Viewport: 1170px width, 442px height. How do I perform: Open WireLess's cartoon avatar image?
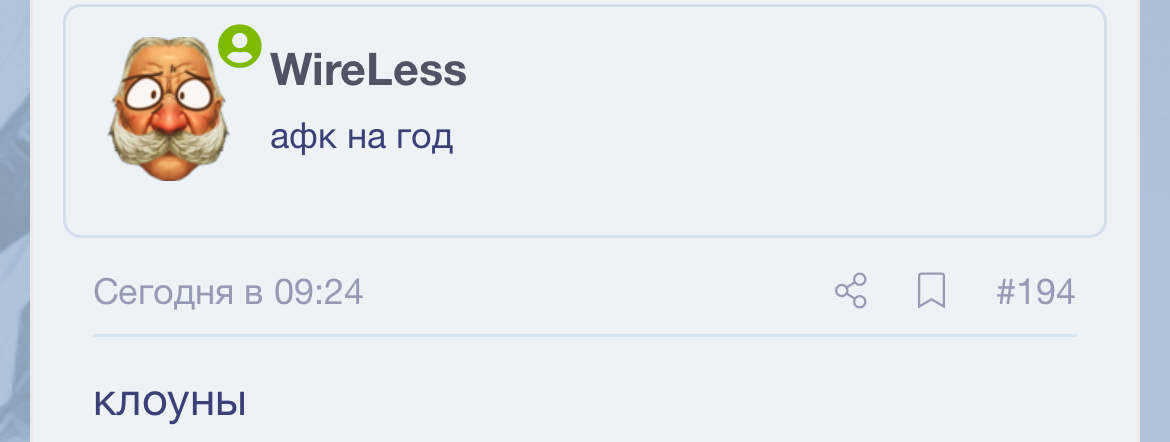[168, 110]
